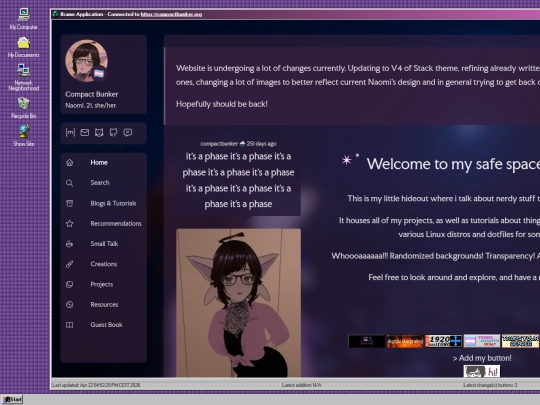
Task: Open Blogs & Tutorials section
Action: [x=113, y=203]
